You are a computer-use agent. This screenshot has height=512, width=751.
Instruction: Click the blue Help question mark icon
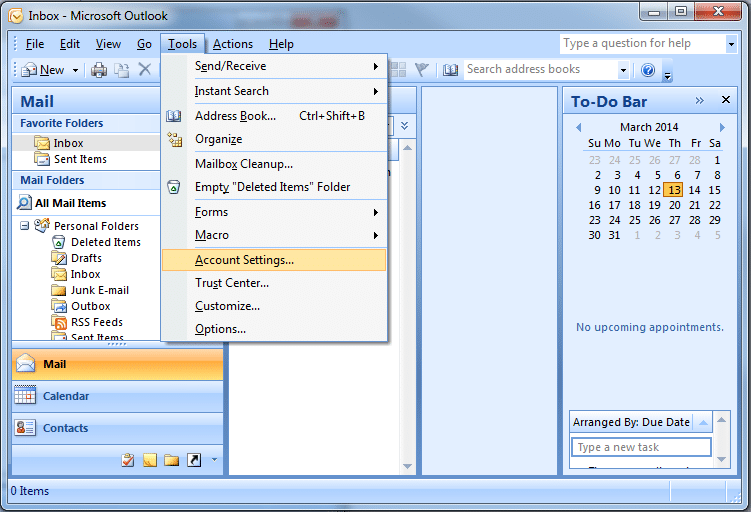(648, 70)
